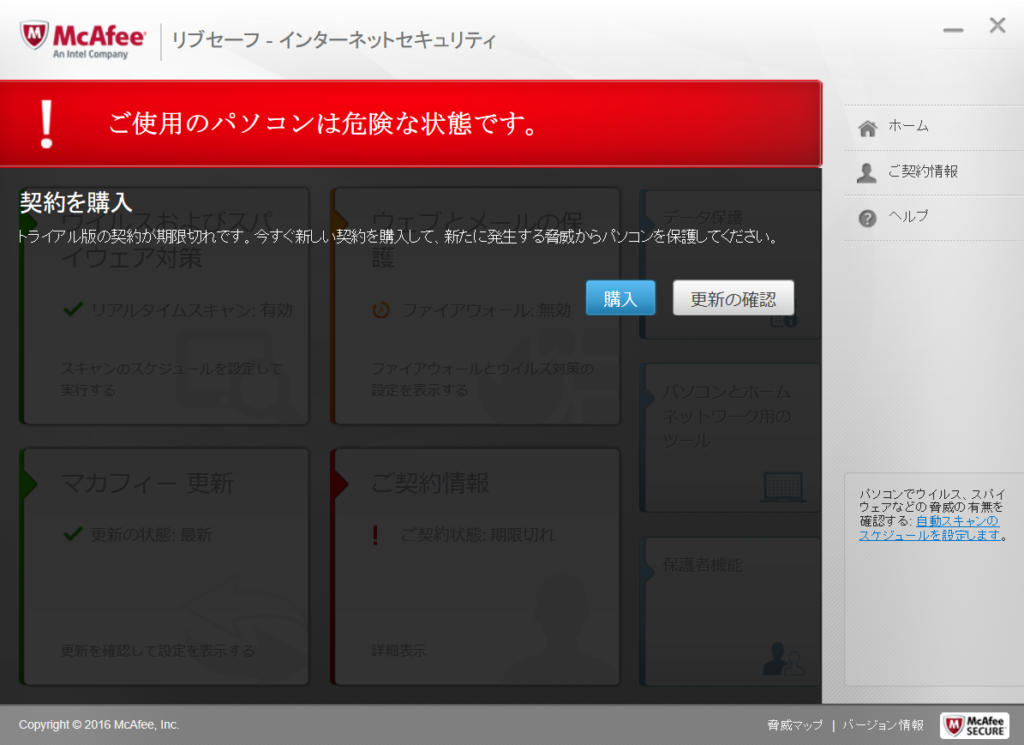This screenshot has width=1024, height=745.
Task: Click 更新の状態: 最新 status text
Action: [x=151, y=535]
